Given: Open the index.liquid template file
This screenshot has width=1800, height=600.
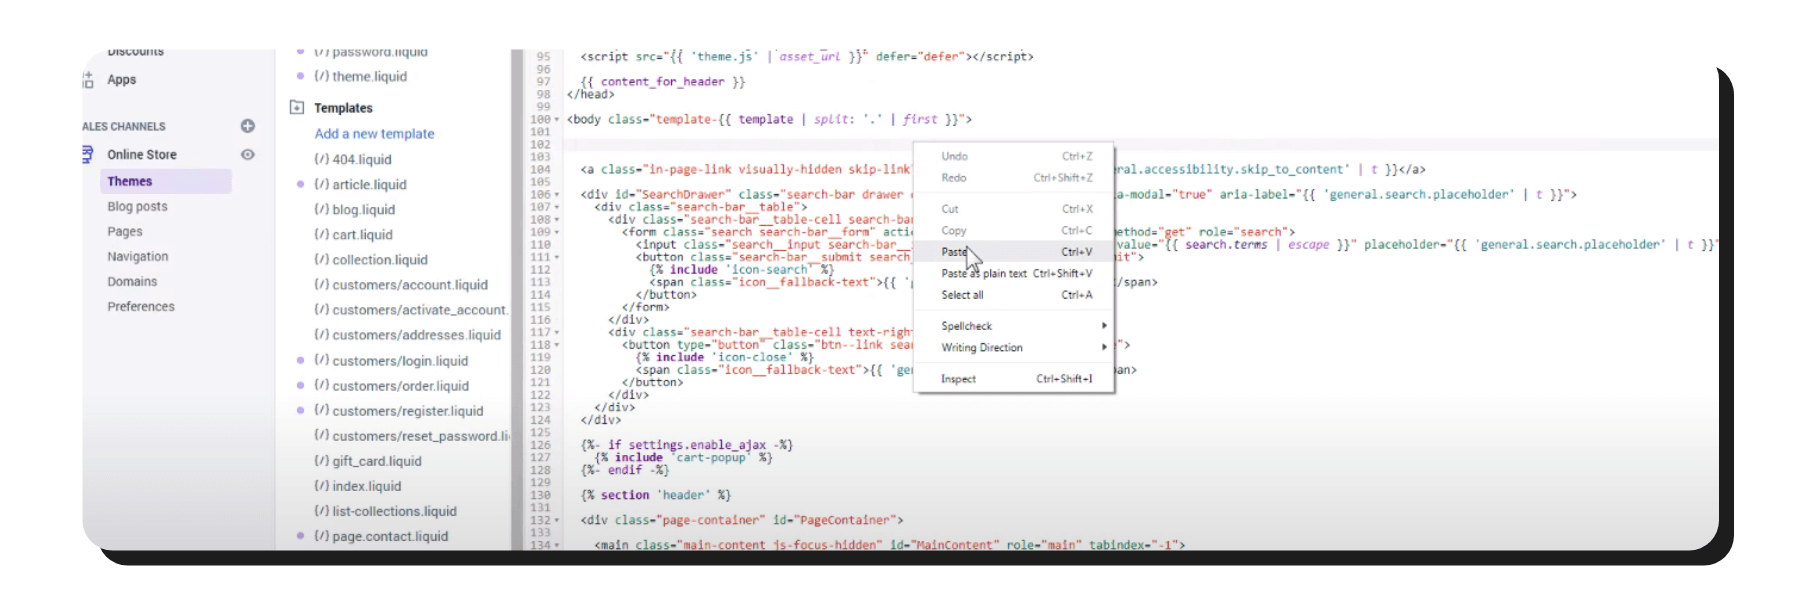Looking at the screenshot, I should pos(366,486).
